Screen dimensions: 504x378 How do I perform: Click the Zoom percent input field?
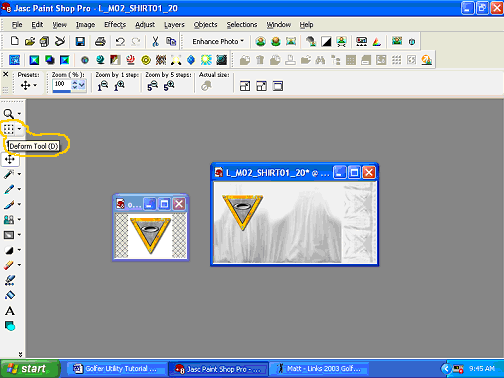pos(61,84)
